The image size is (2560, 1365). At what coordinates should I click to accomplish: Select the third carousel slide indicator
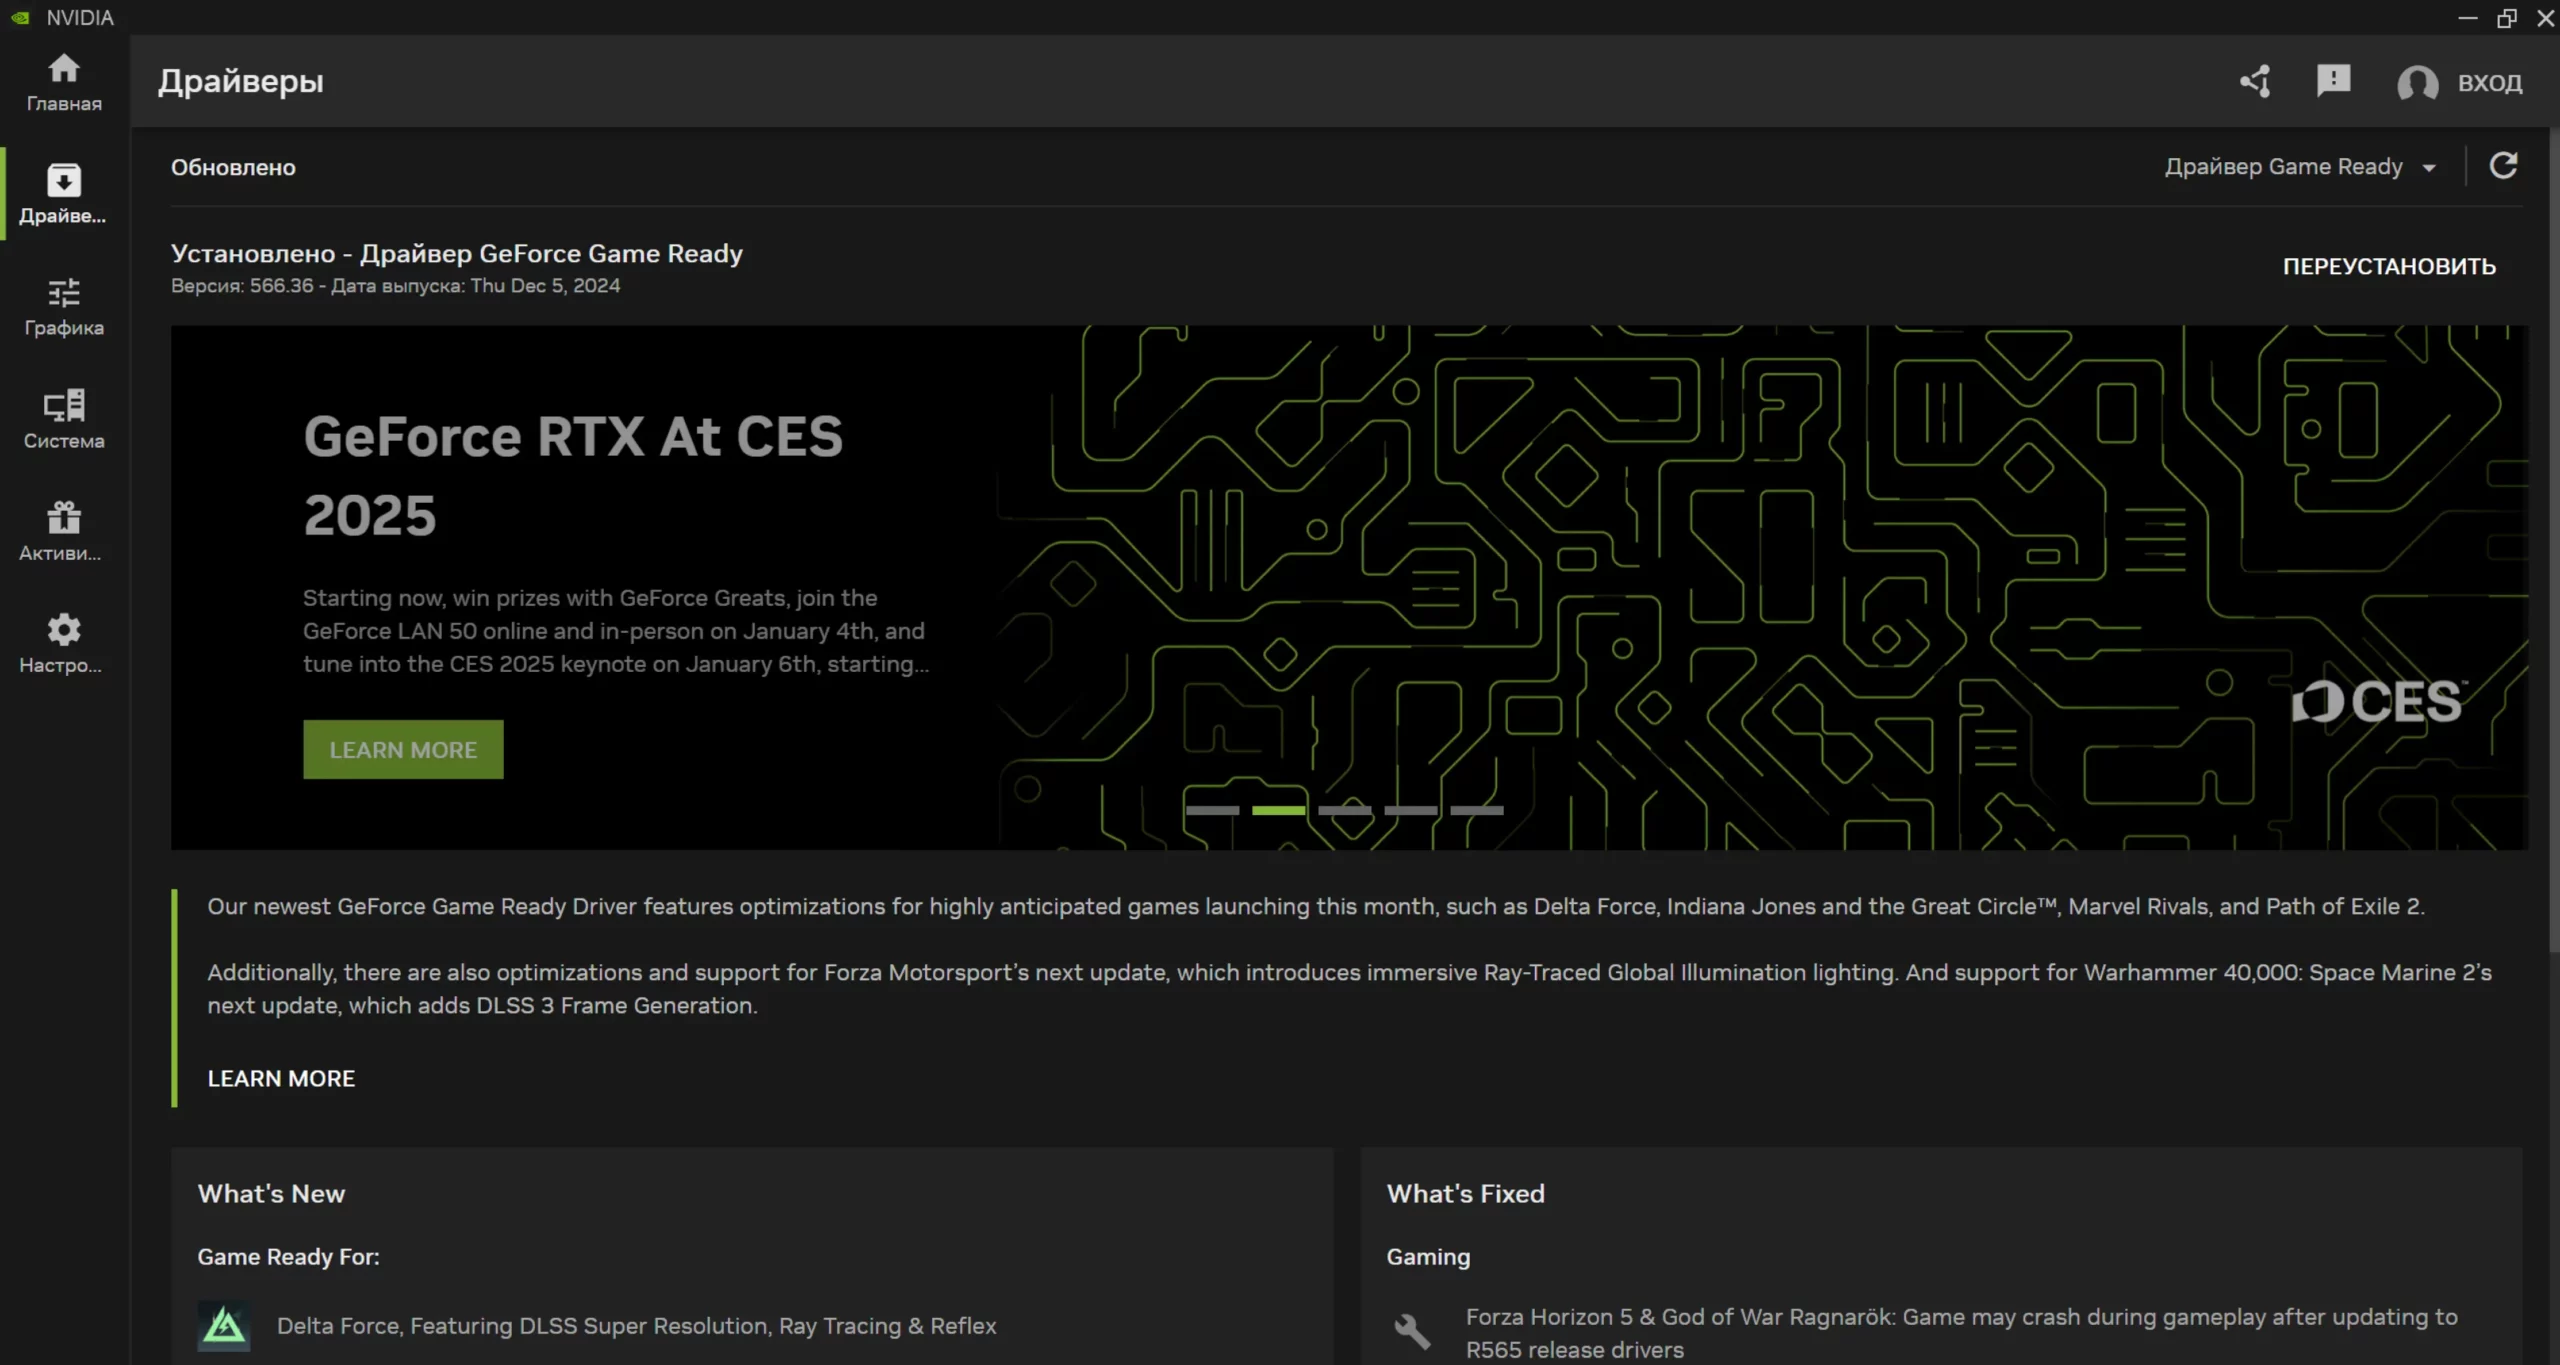pos(1344,810)
